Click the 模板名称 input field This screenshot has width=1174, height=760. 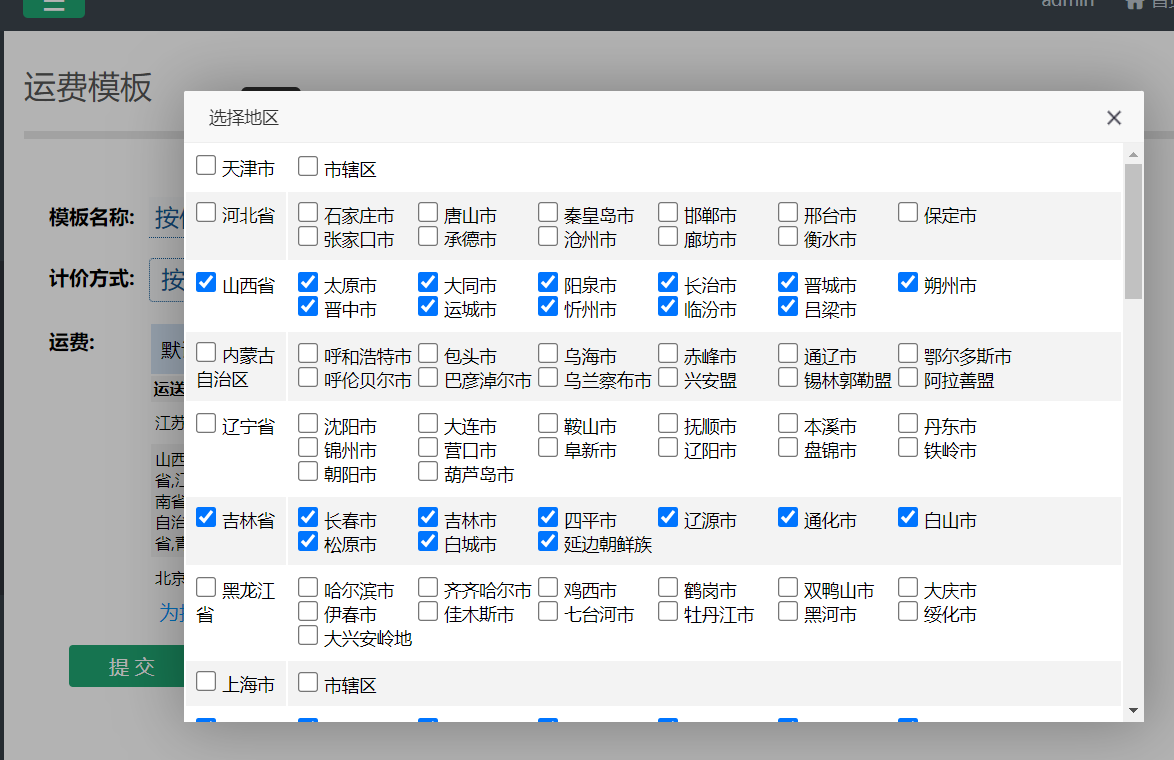[166, 218]
